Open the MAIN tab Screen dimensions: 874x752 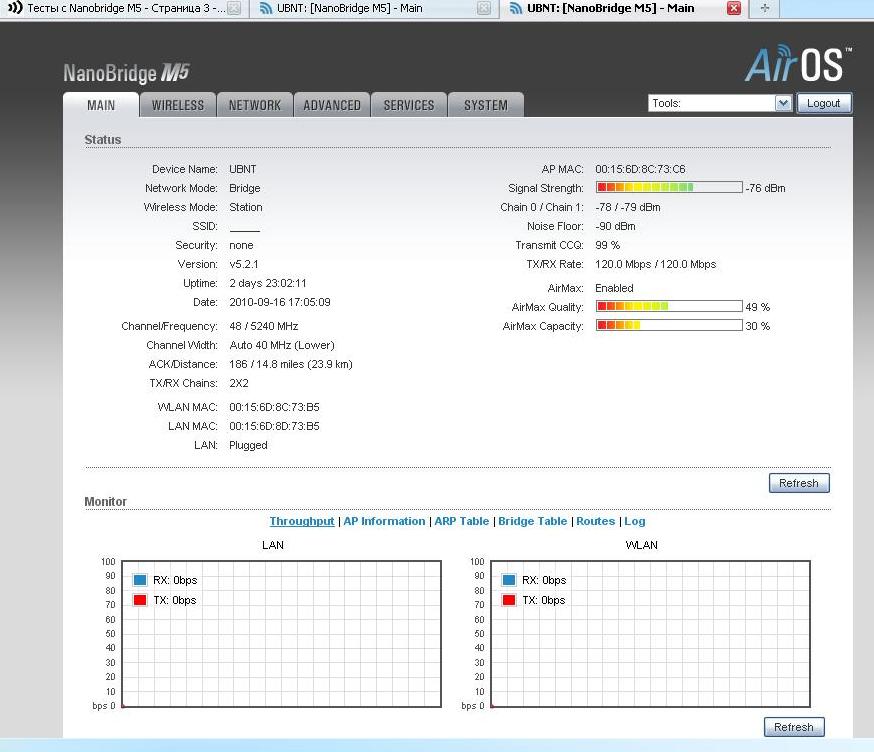[101, 105]
